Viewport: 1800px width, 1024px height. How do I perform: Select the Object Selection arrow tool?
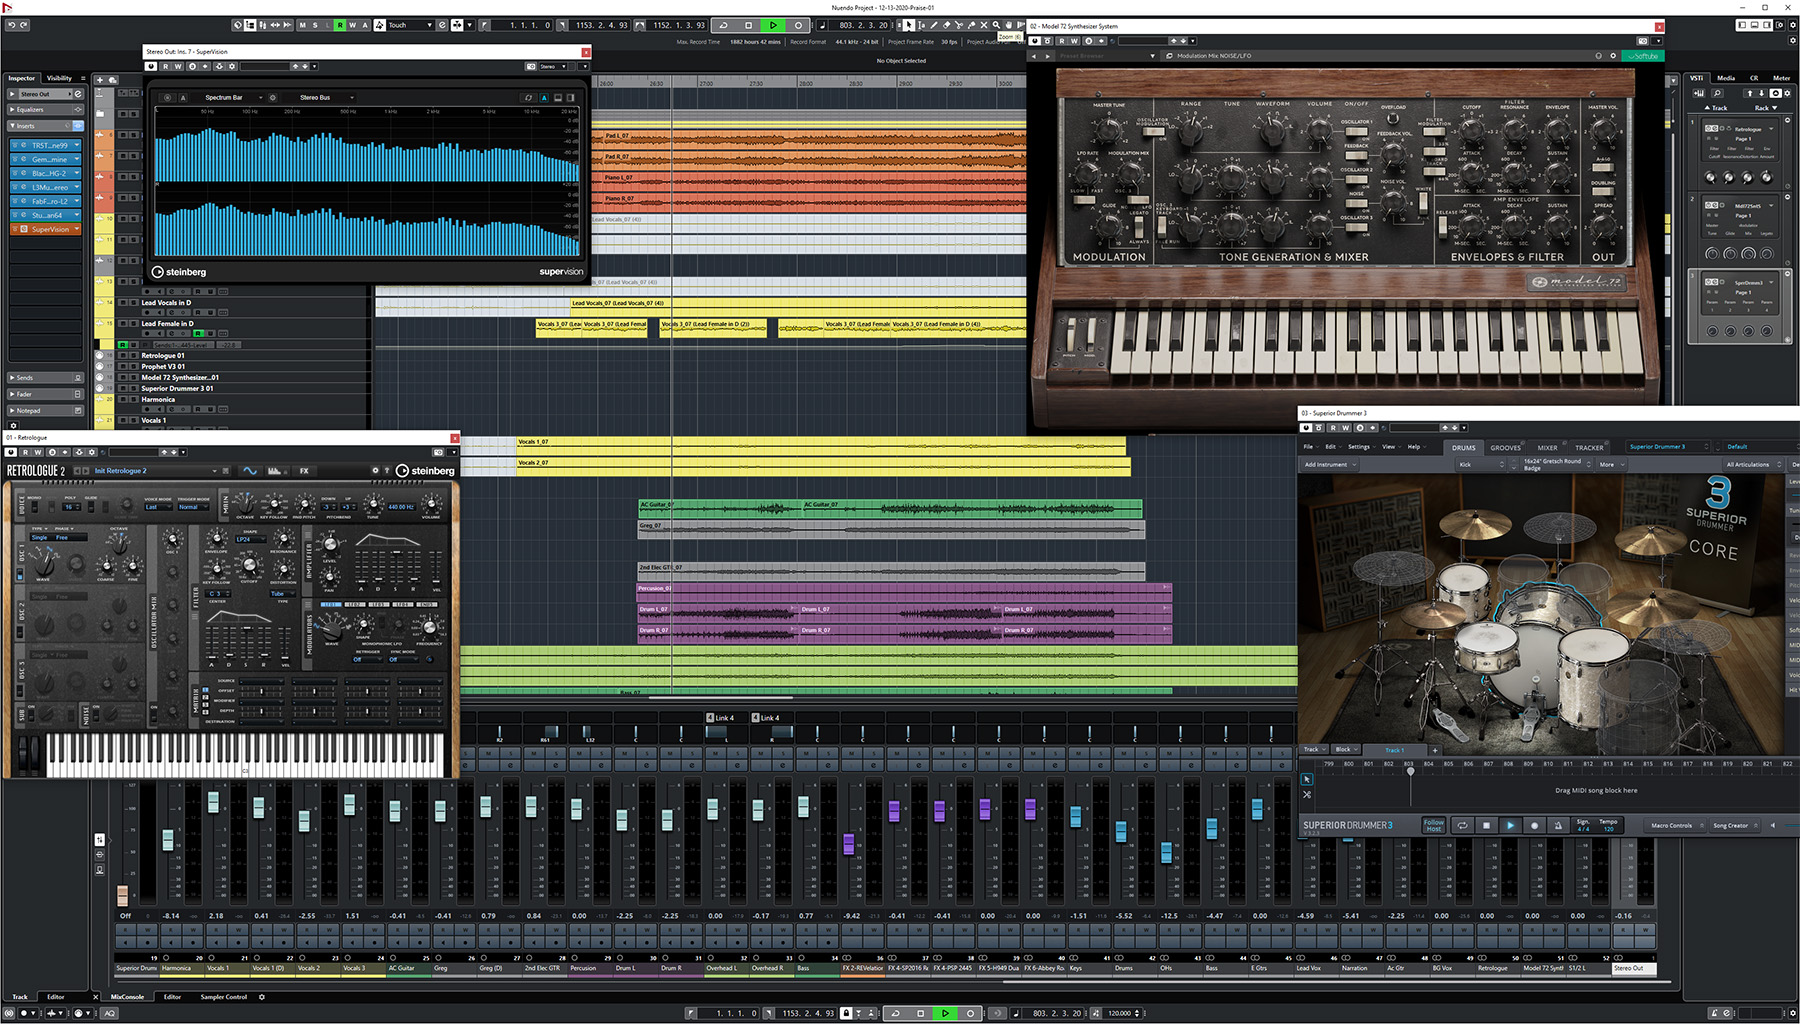coord(909,25)
